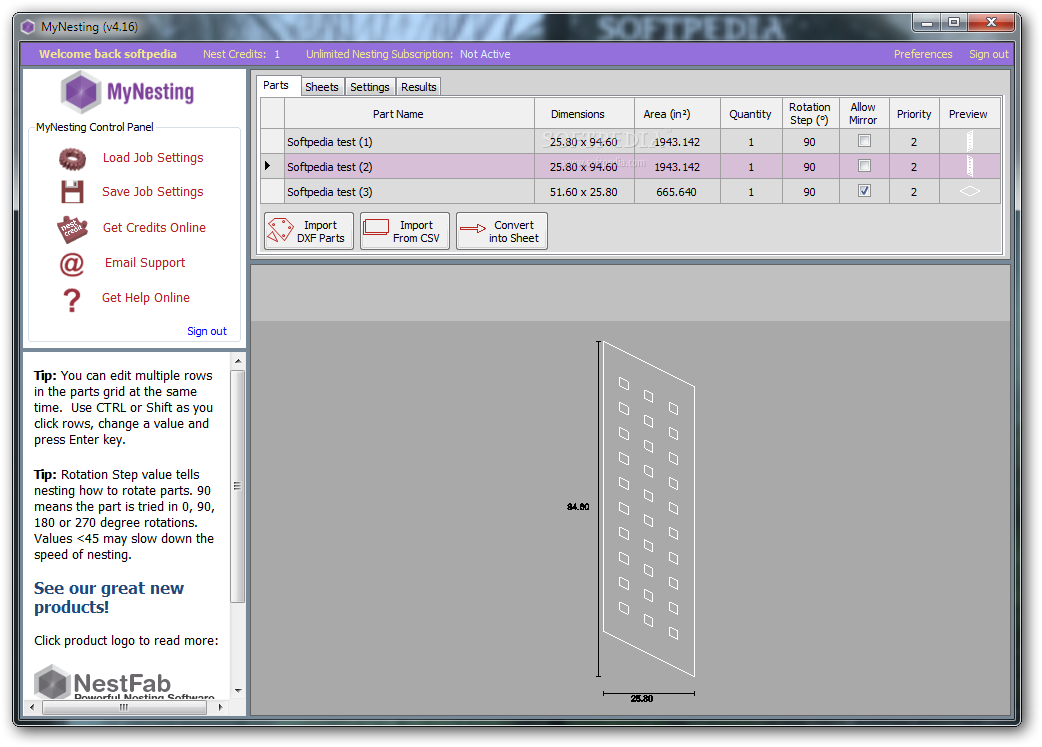
Task: Click Import From CSV button
Action: pos(405,231)
